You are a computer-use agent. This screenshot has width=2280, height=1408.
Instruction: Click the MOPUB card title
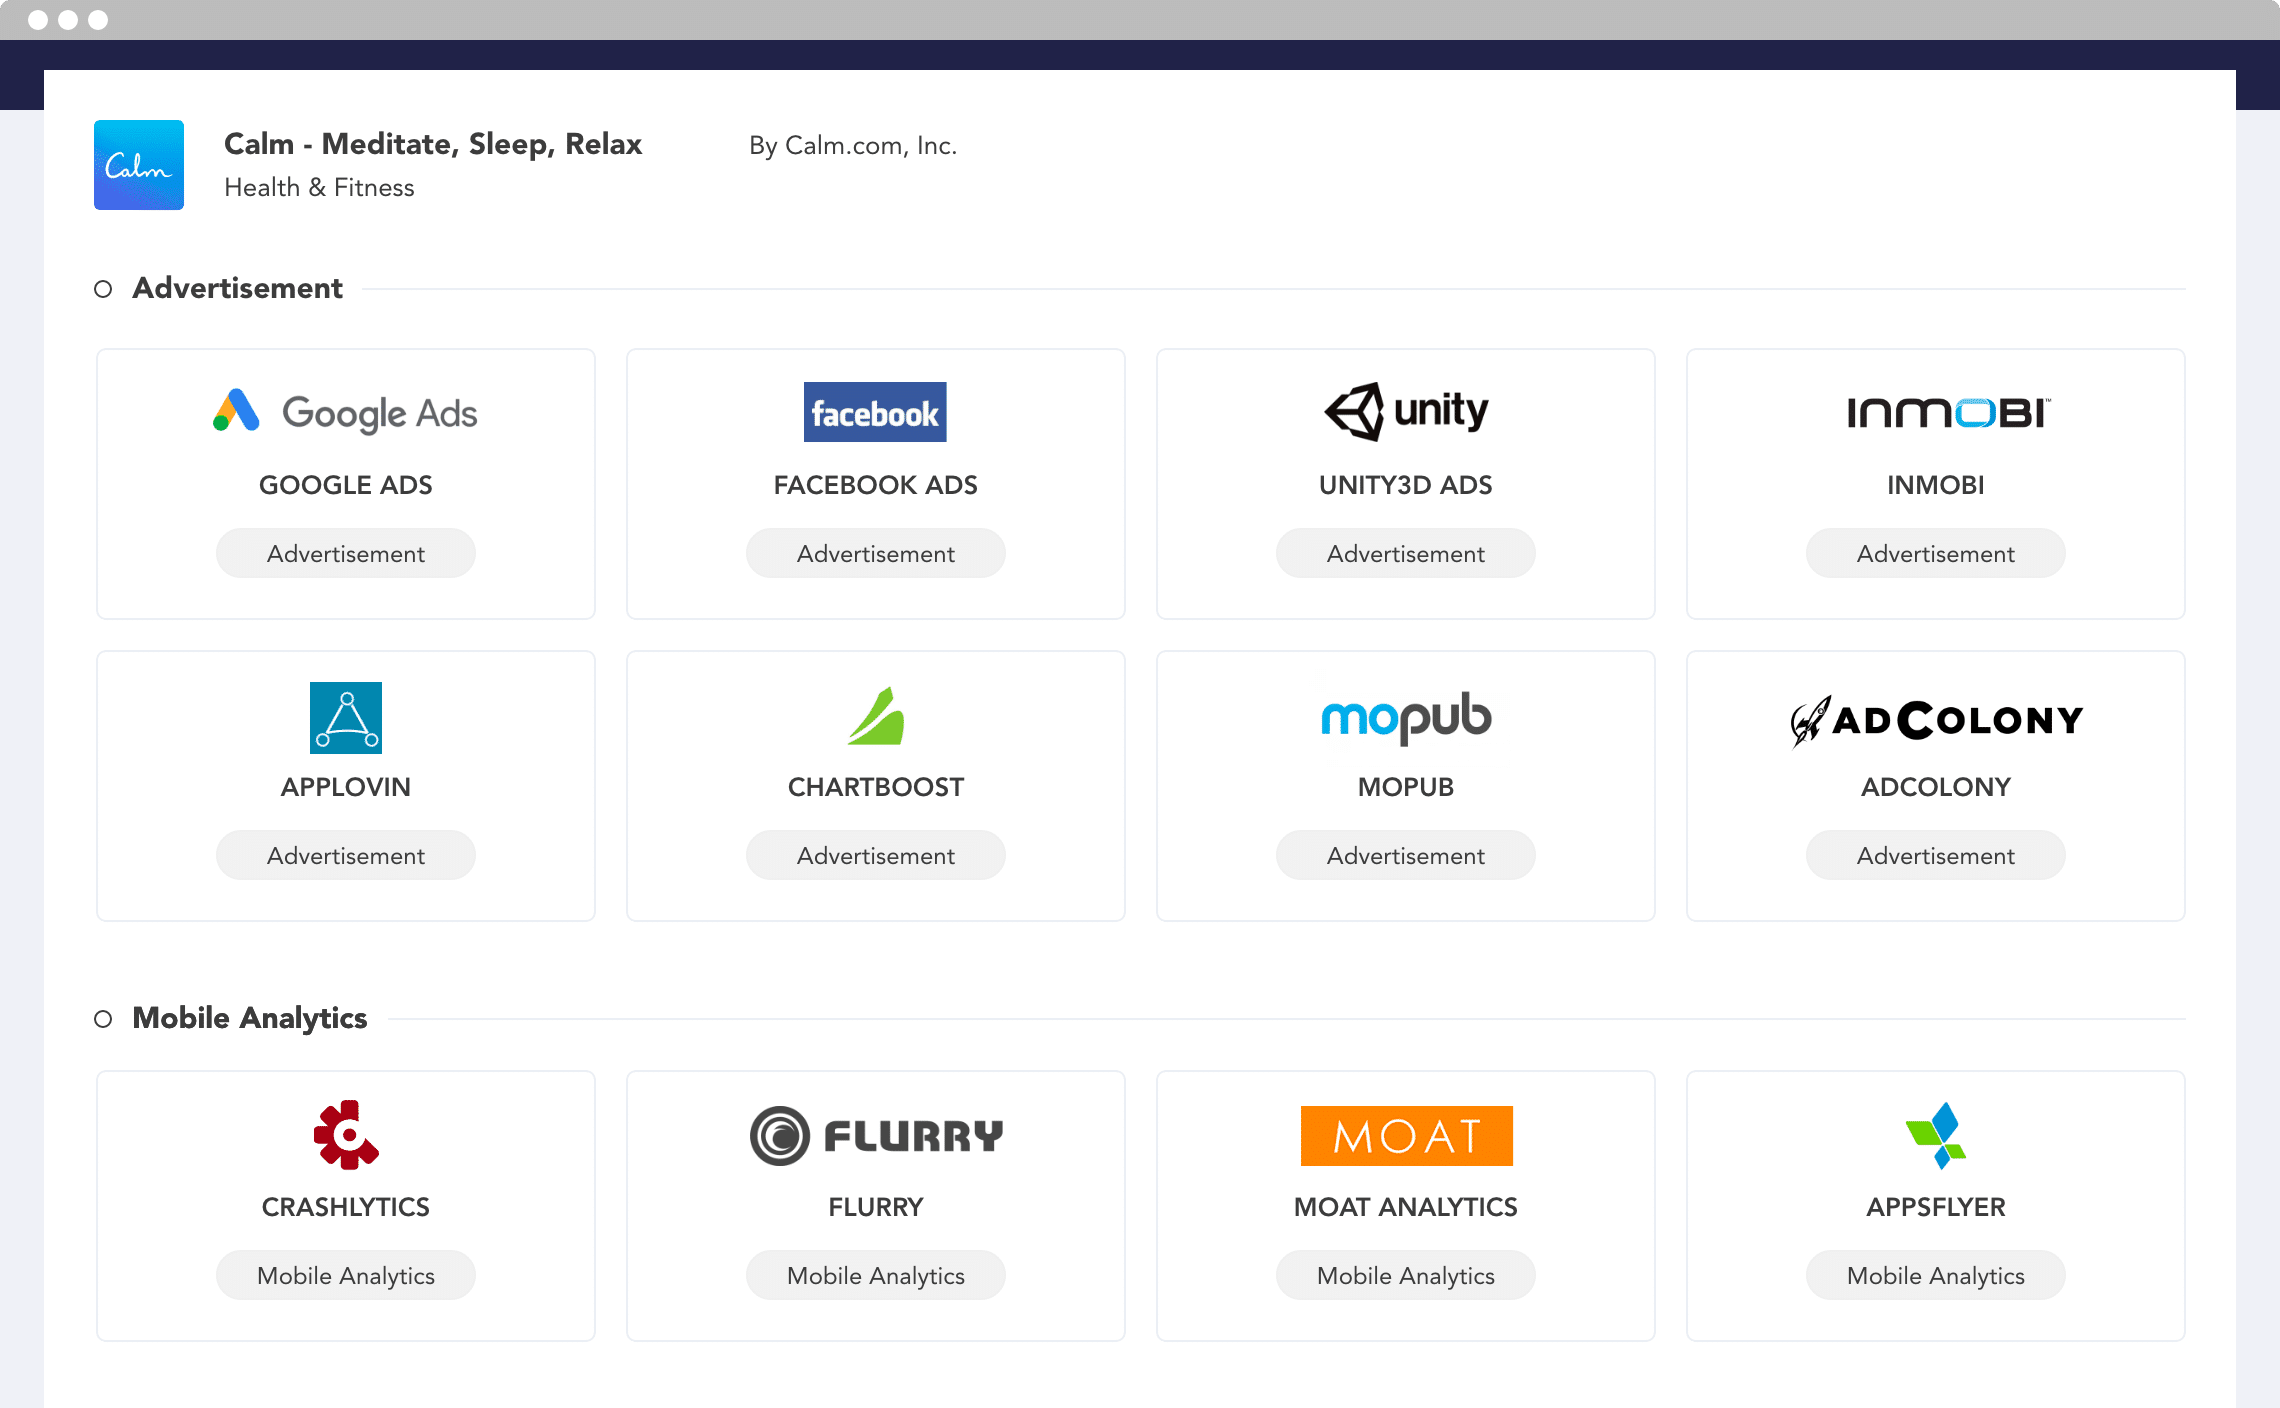pos(1406,787)
